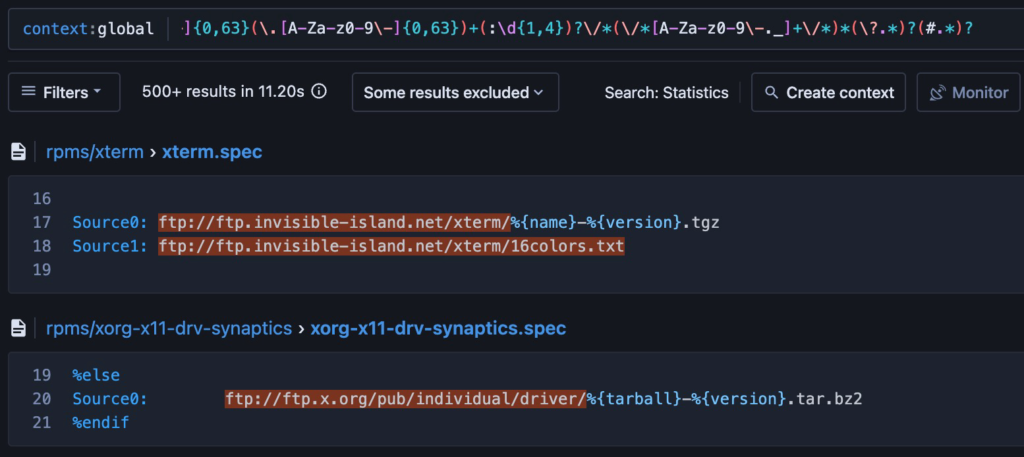Click the highlighted 16colors.txt ftp match

[x=390, y=245]
